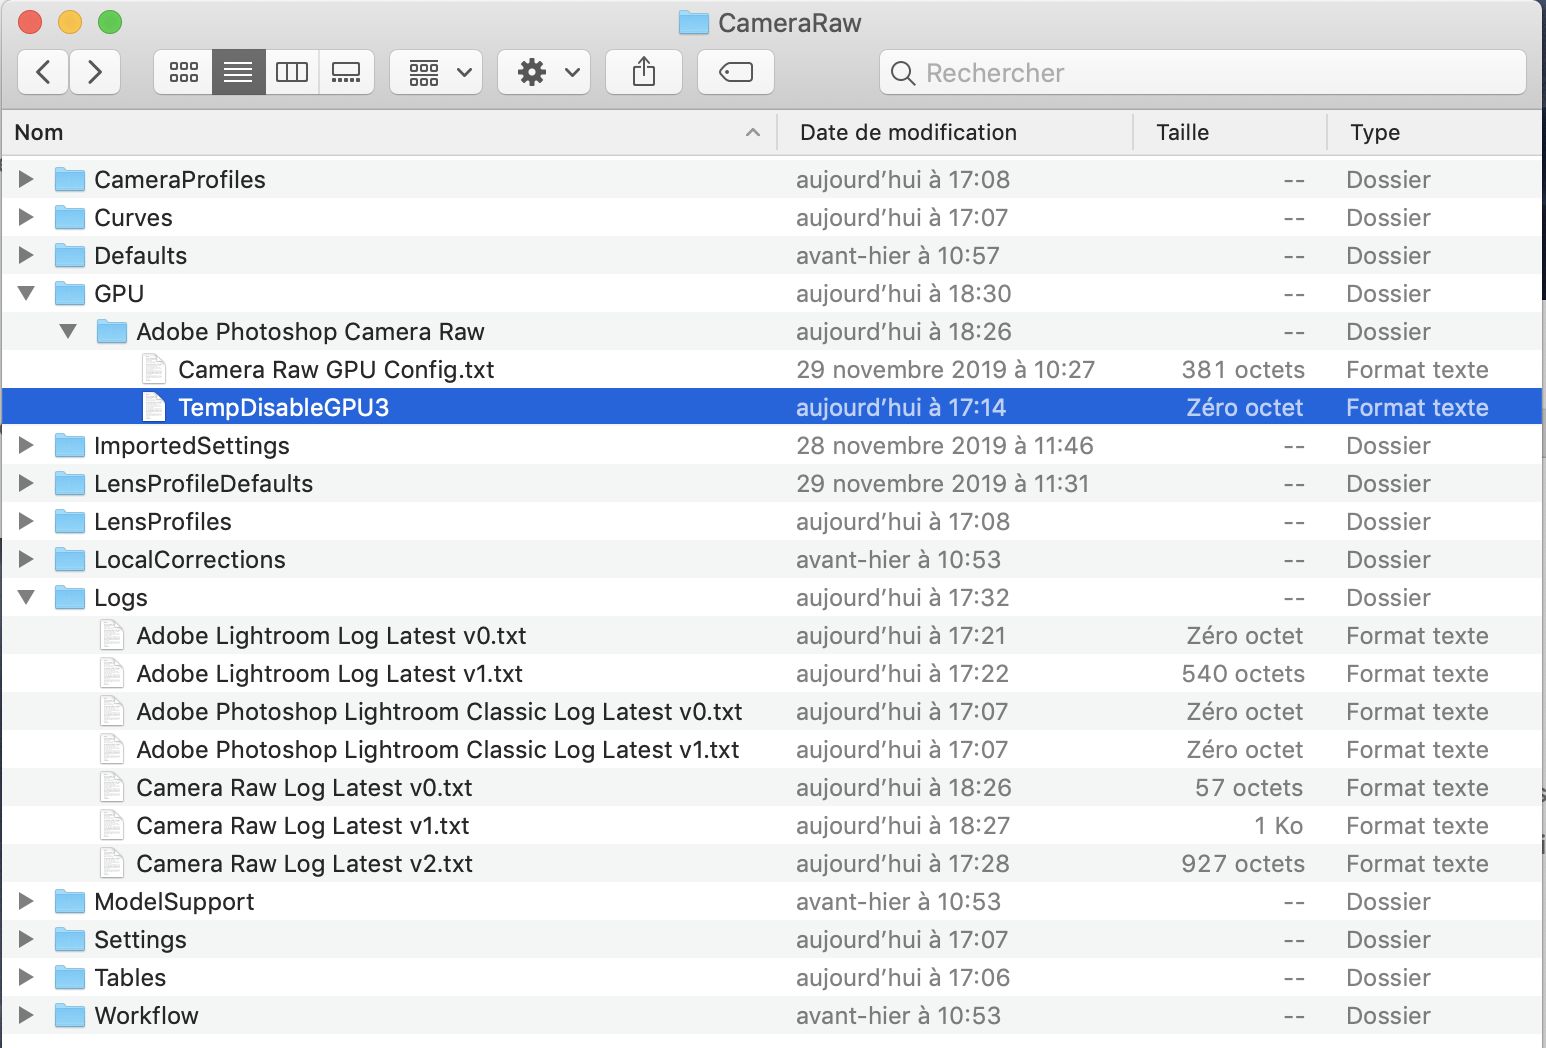Switch to gallery view
The image size is (1546, 1048).
click(x=346, y=72)
